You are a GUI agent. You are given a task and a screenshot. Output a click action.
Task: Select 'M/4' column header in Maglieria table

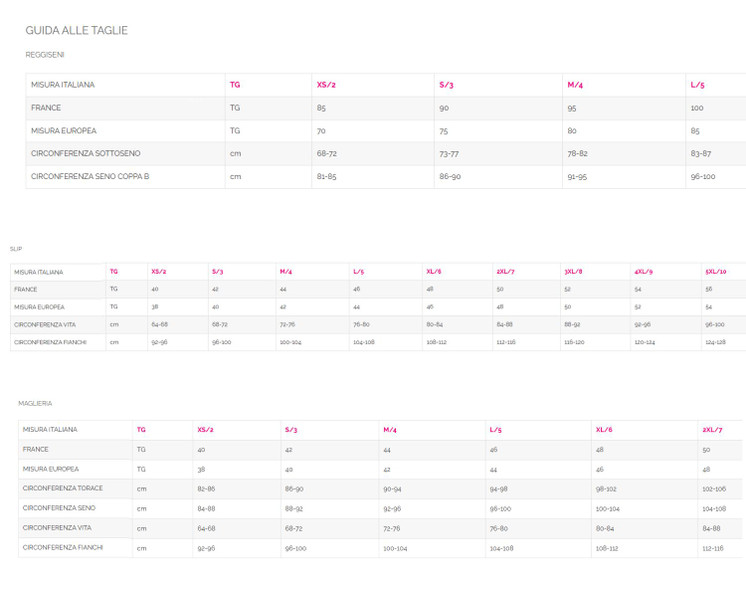click(390, 430)
